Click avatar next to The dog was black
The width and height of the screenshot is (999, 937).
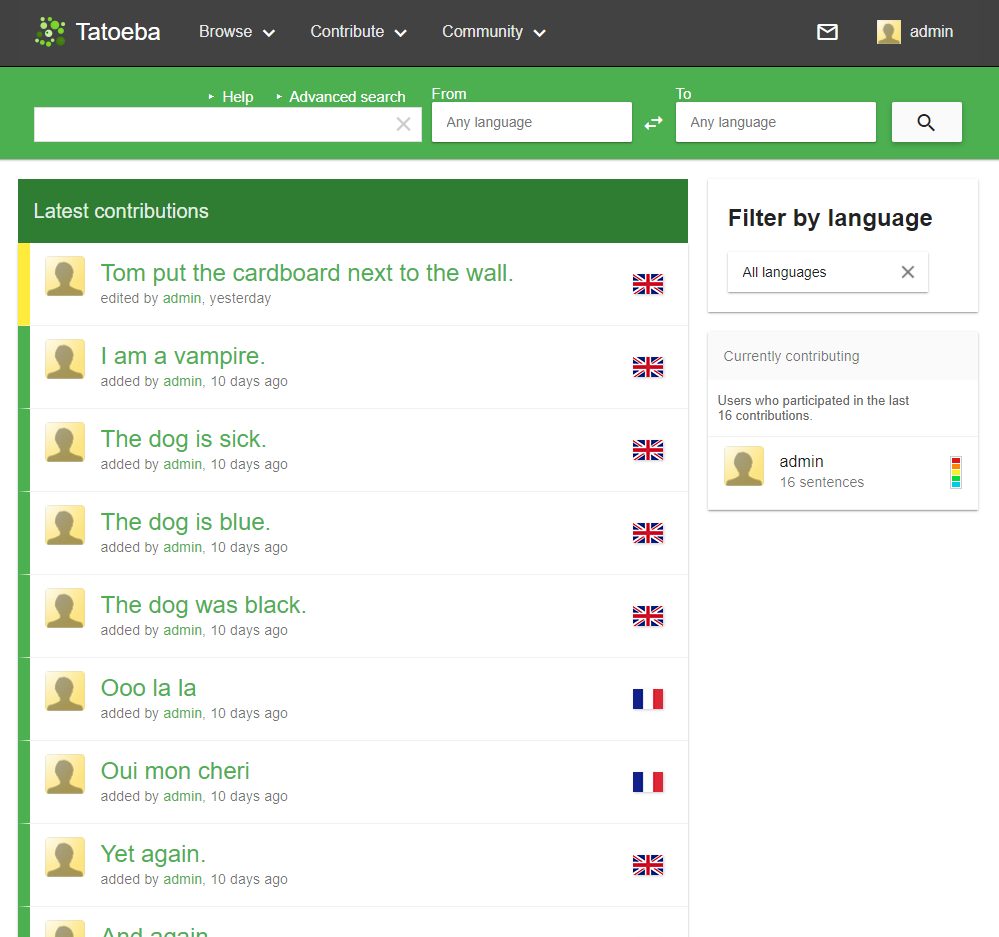tap(65, 608)
